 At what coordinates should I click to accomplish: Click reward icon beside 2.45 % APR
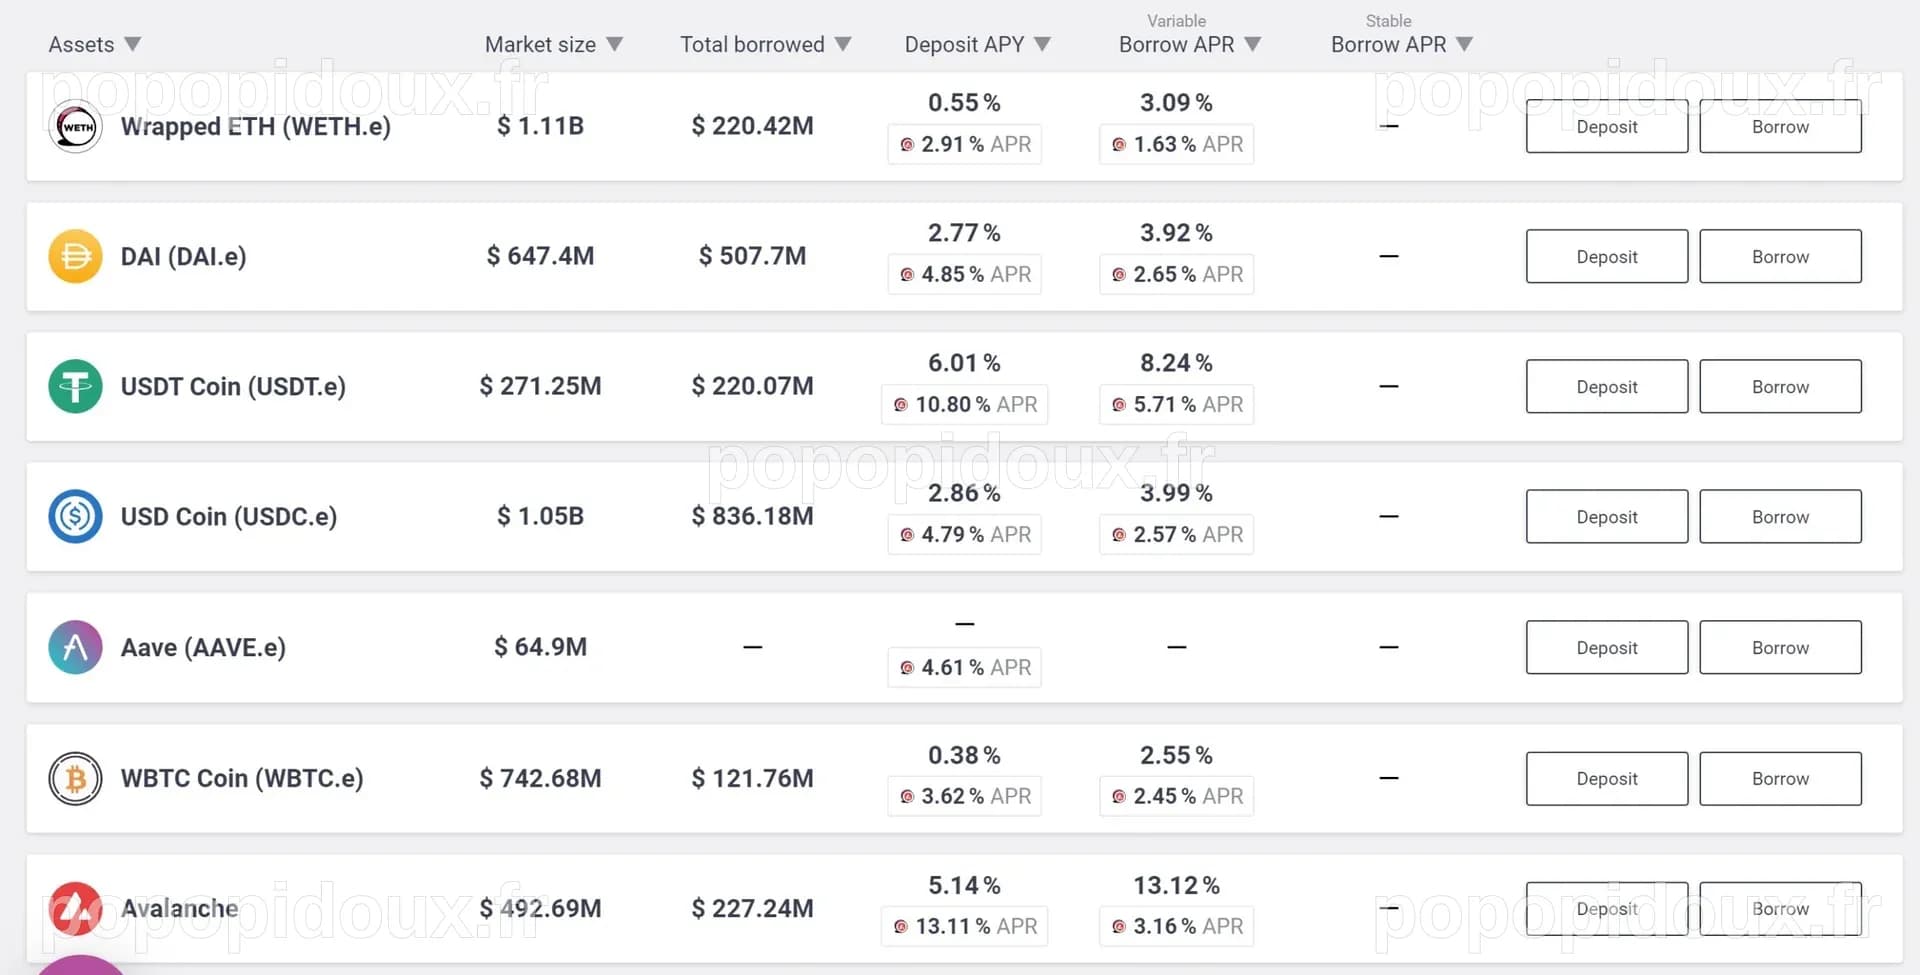click(1119, 797)
